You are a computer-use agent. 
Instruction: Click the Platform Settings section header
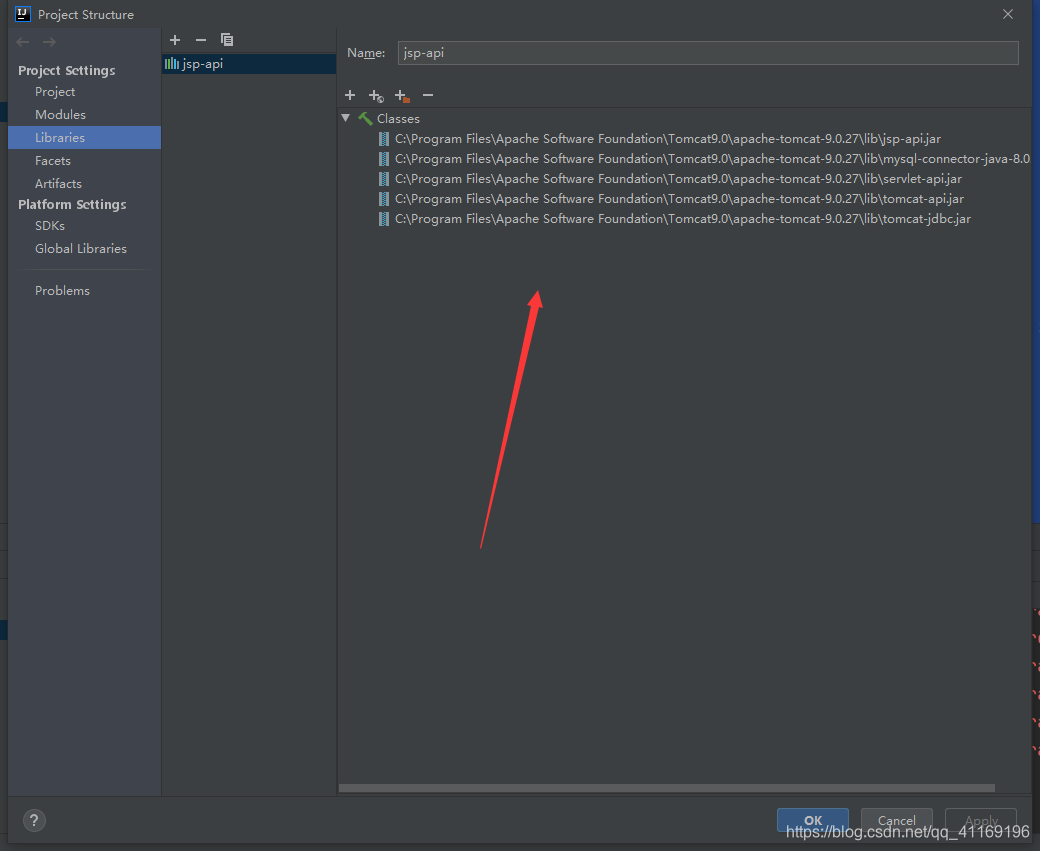72,204
